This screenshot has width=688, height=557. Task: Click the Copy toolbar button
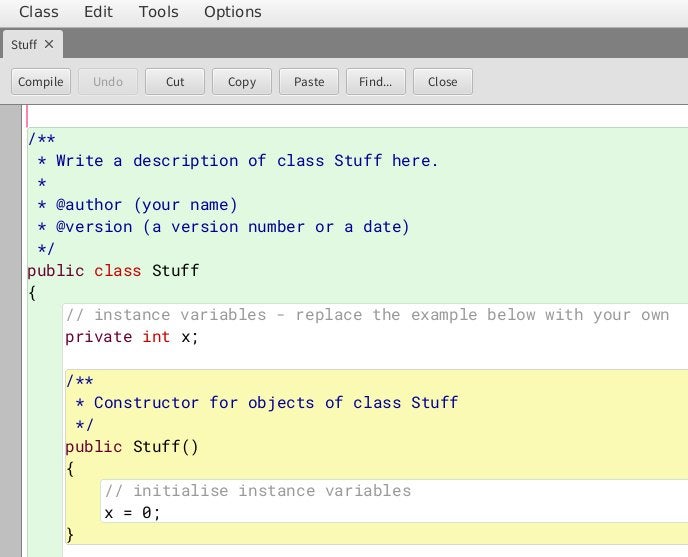(242, 82)
